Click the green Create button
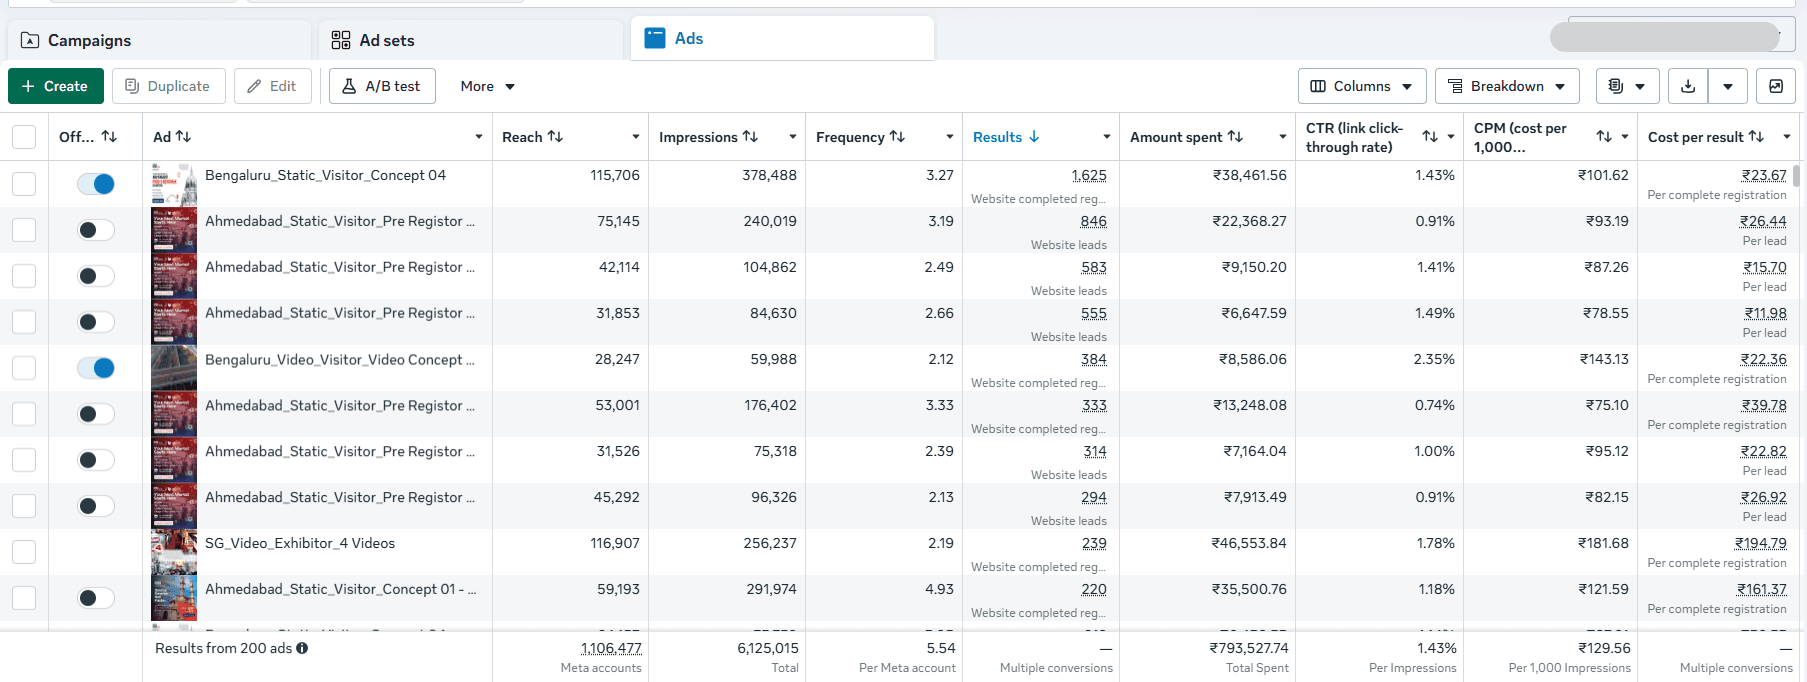The width and height of the screenshot is (1807, 682). pos(56,86)
